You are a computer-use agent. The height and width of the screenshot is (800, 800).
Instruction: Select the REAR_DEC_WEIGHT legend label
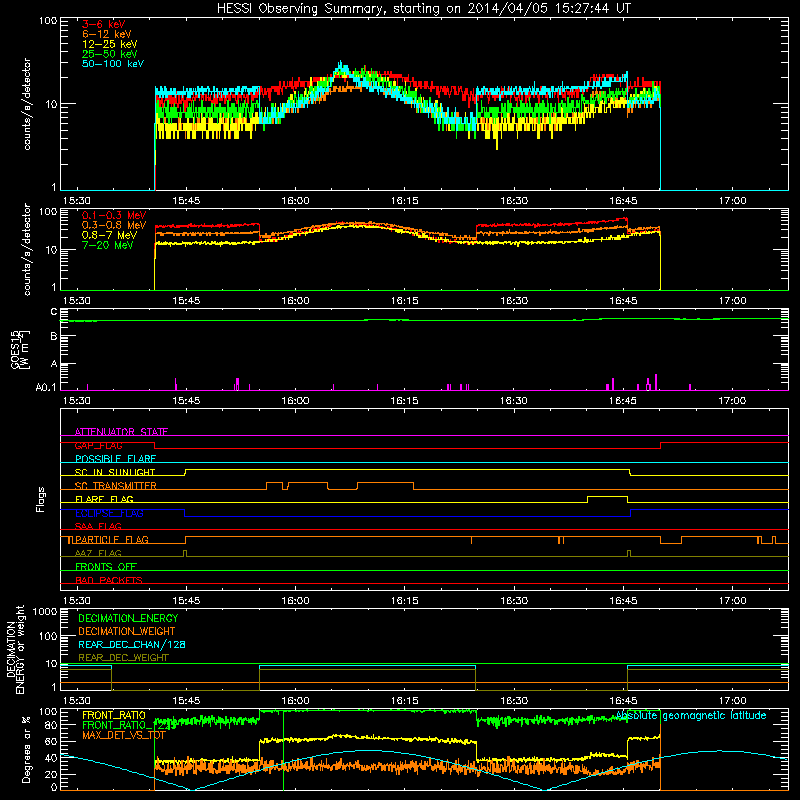(x=123, y=658)
